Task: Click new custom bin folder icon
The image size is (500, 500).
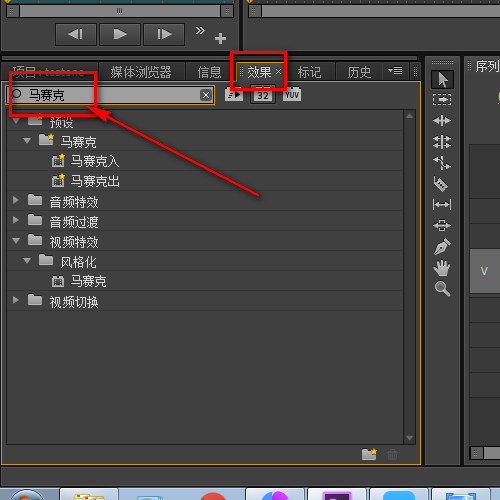Action: tap(369, 454)
